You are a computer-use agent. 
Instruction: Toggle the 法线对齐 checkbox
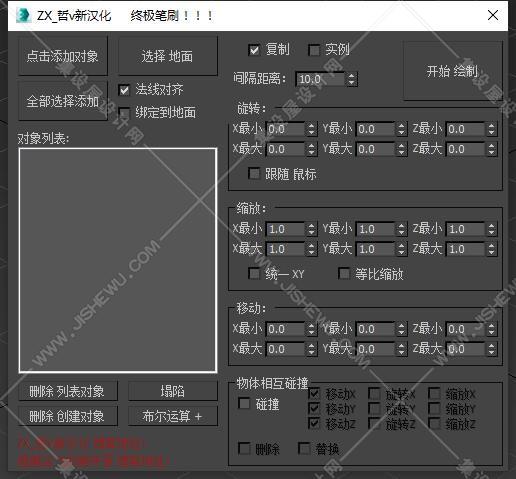(124, 90)
